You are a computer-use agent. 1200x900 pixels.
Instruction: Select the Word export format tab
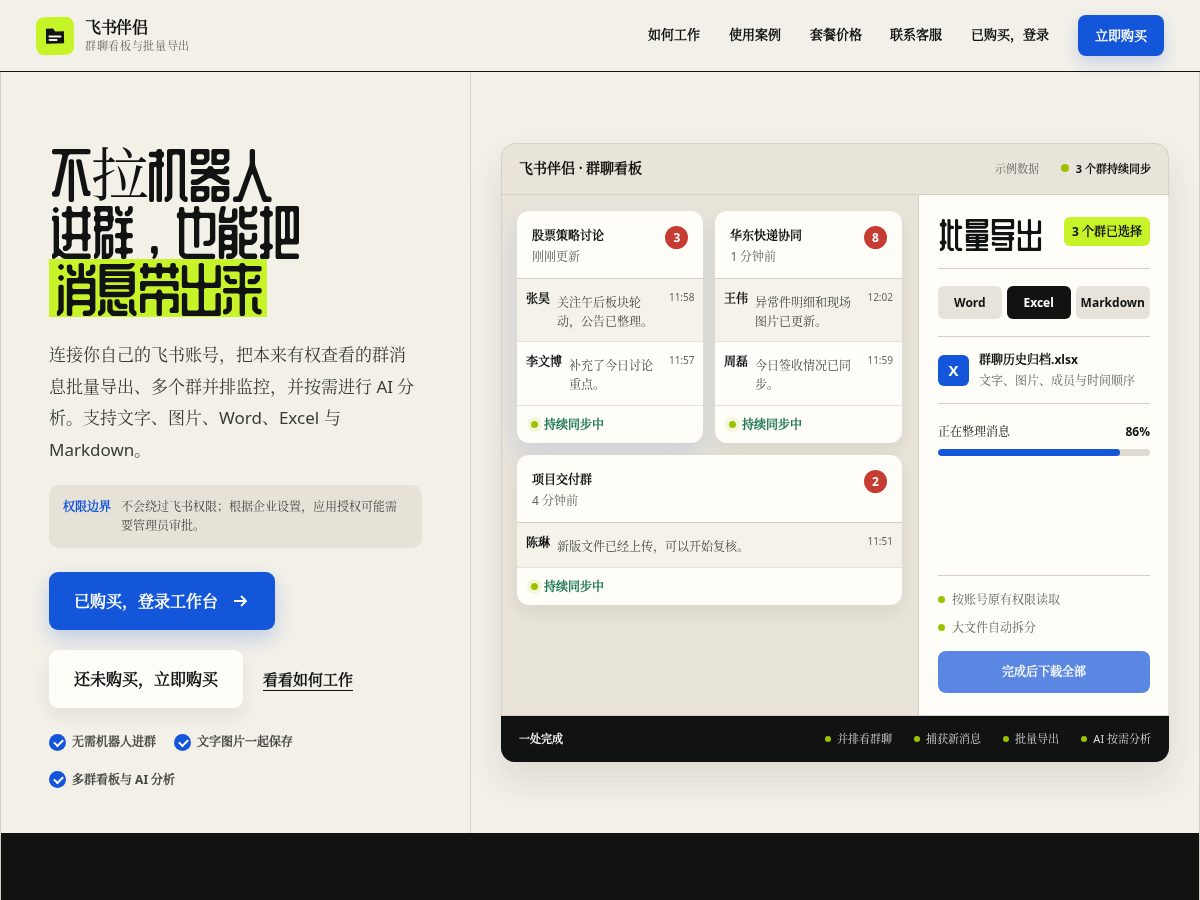tap(970, 302)
